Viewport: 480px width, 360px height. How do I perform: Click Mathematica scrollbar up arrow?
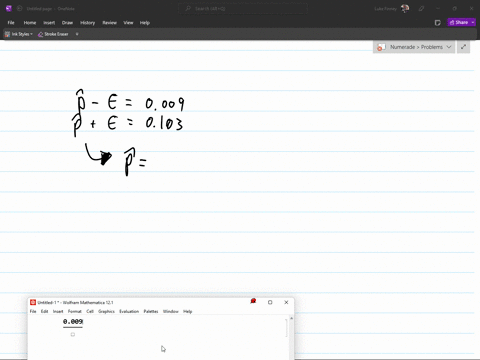pyautogui.click(x=291, y=318)
